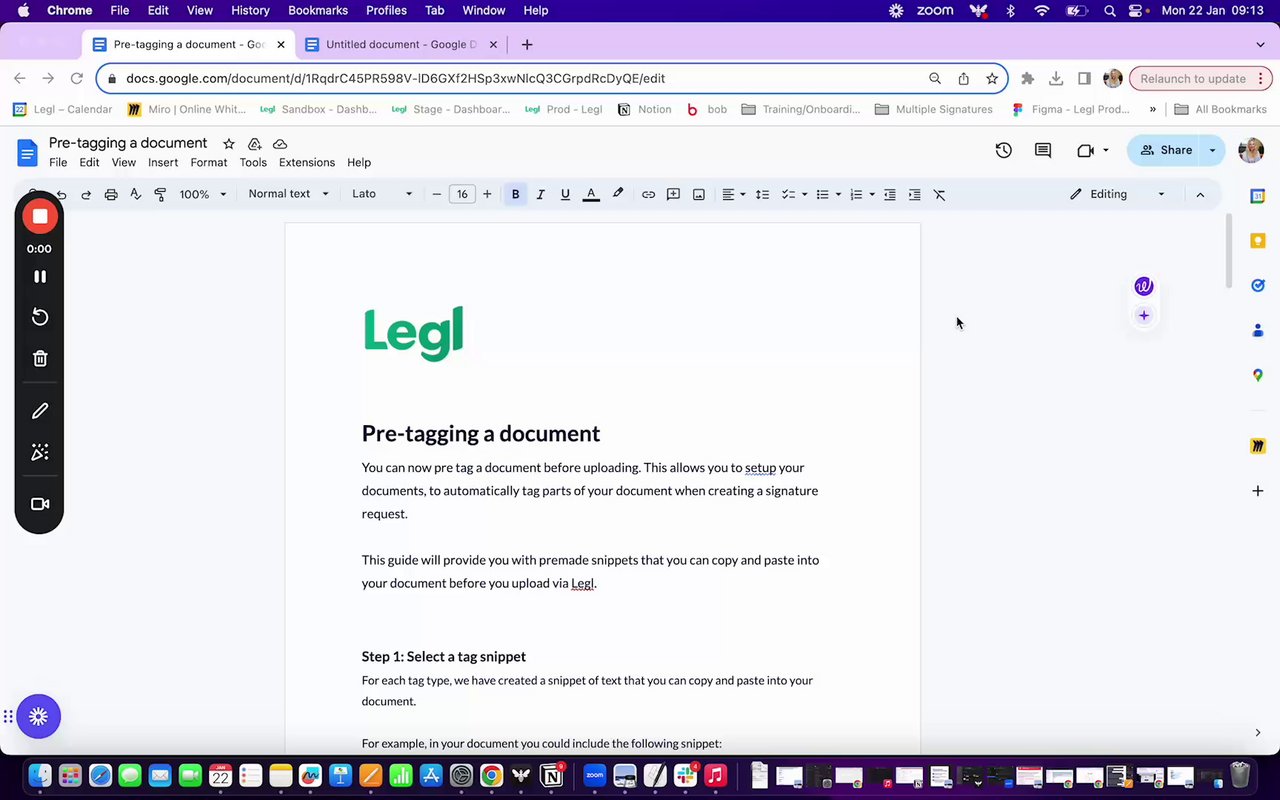Open the zoom level dropdown at 100%
The height and width of the screenshot is (800, 1280).
pyautogui.click(x=203, y=194)
